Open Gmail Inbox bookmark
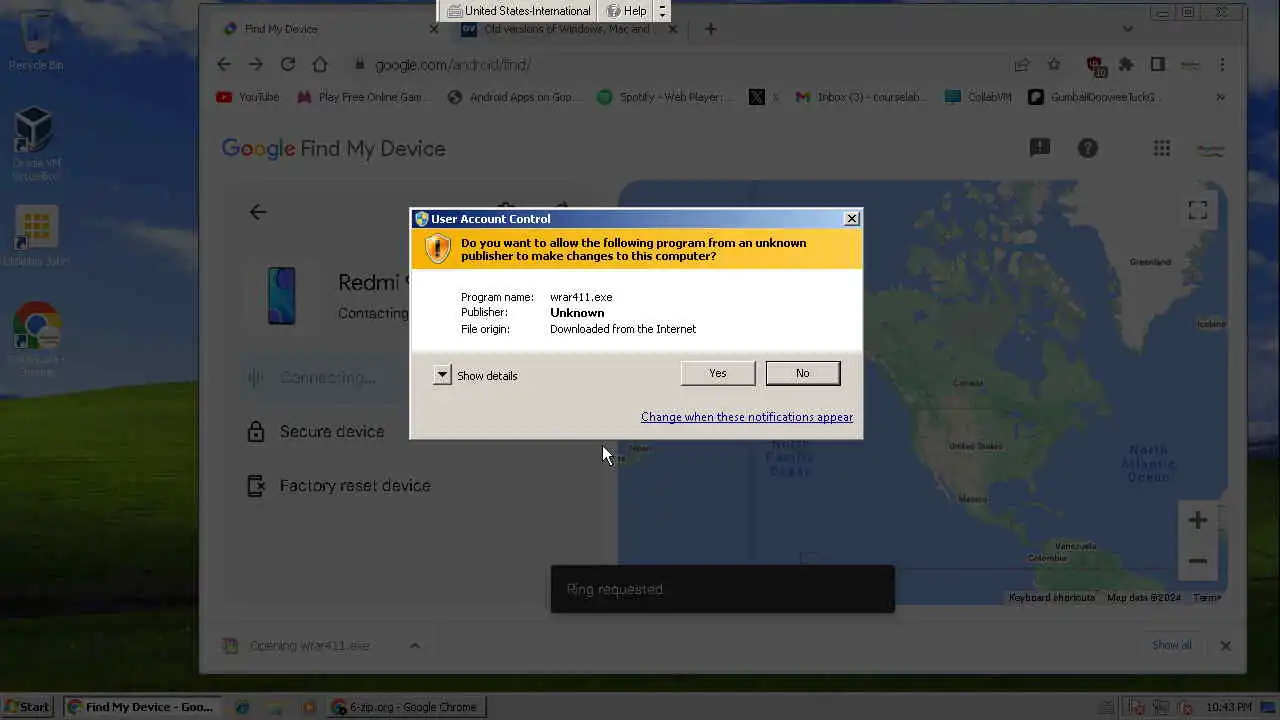Viewport: 1280px width, 720px height. pyautogui.click(x=861, y=97)
